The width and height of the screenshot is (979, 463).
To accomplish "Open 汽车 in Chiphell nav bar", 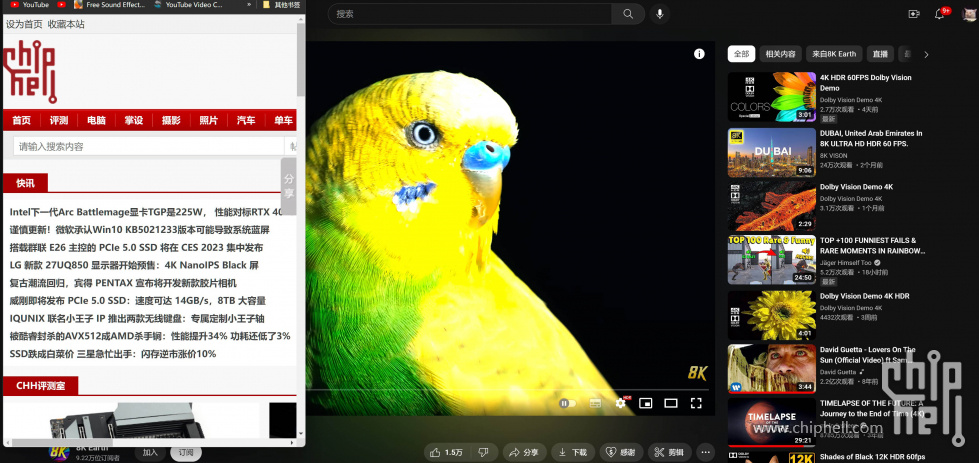I will tap(246, 120).
